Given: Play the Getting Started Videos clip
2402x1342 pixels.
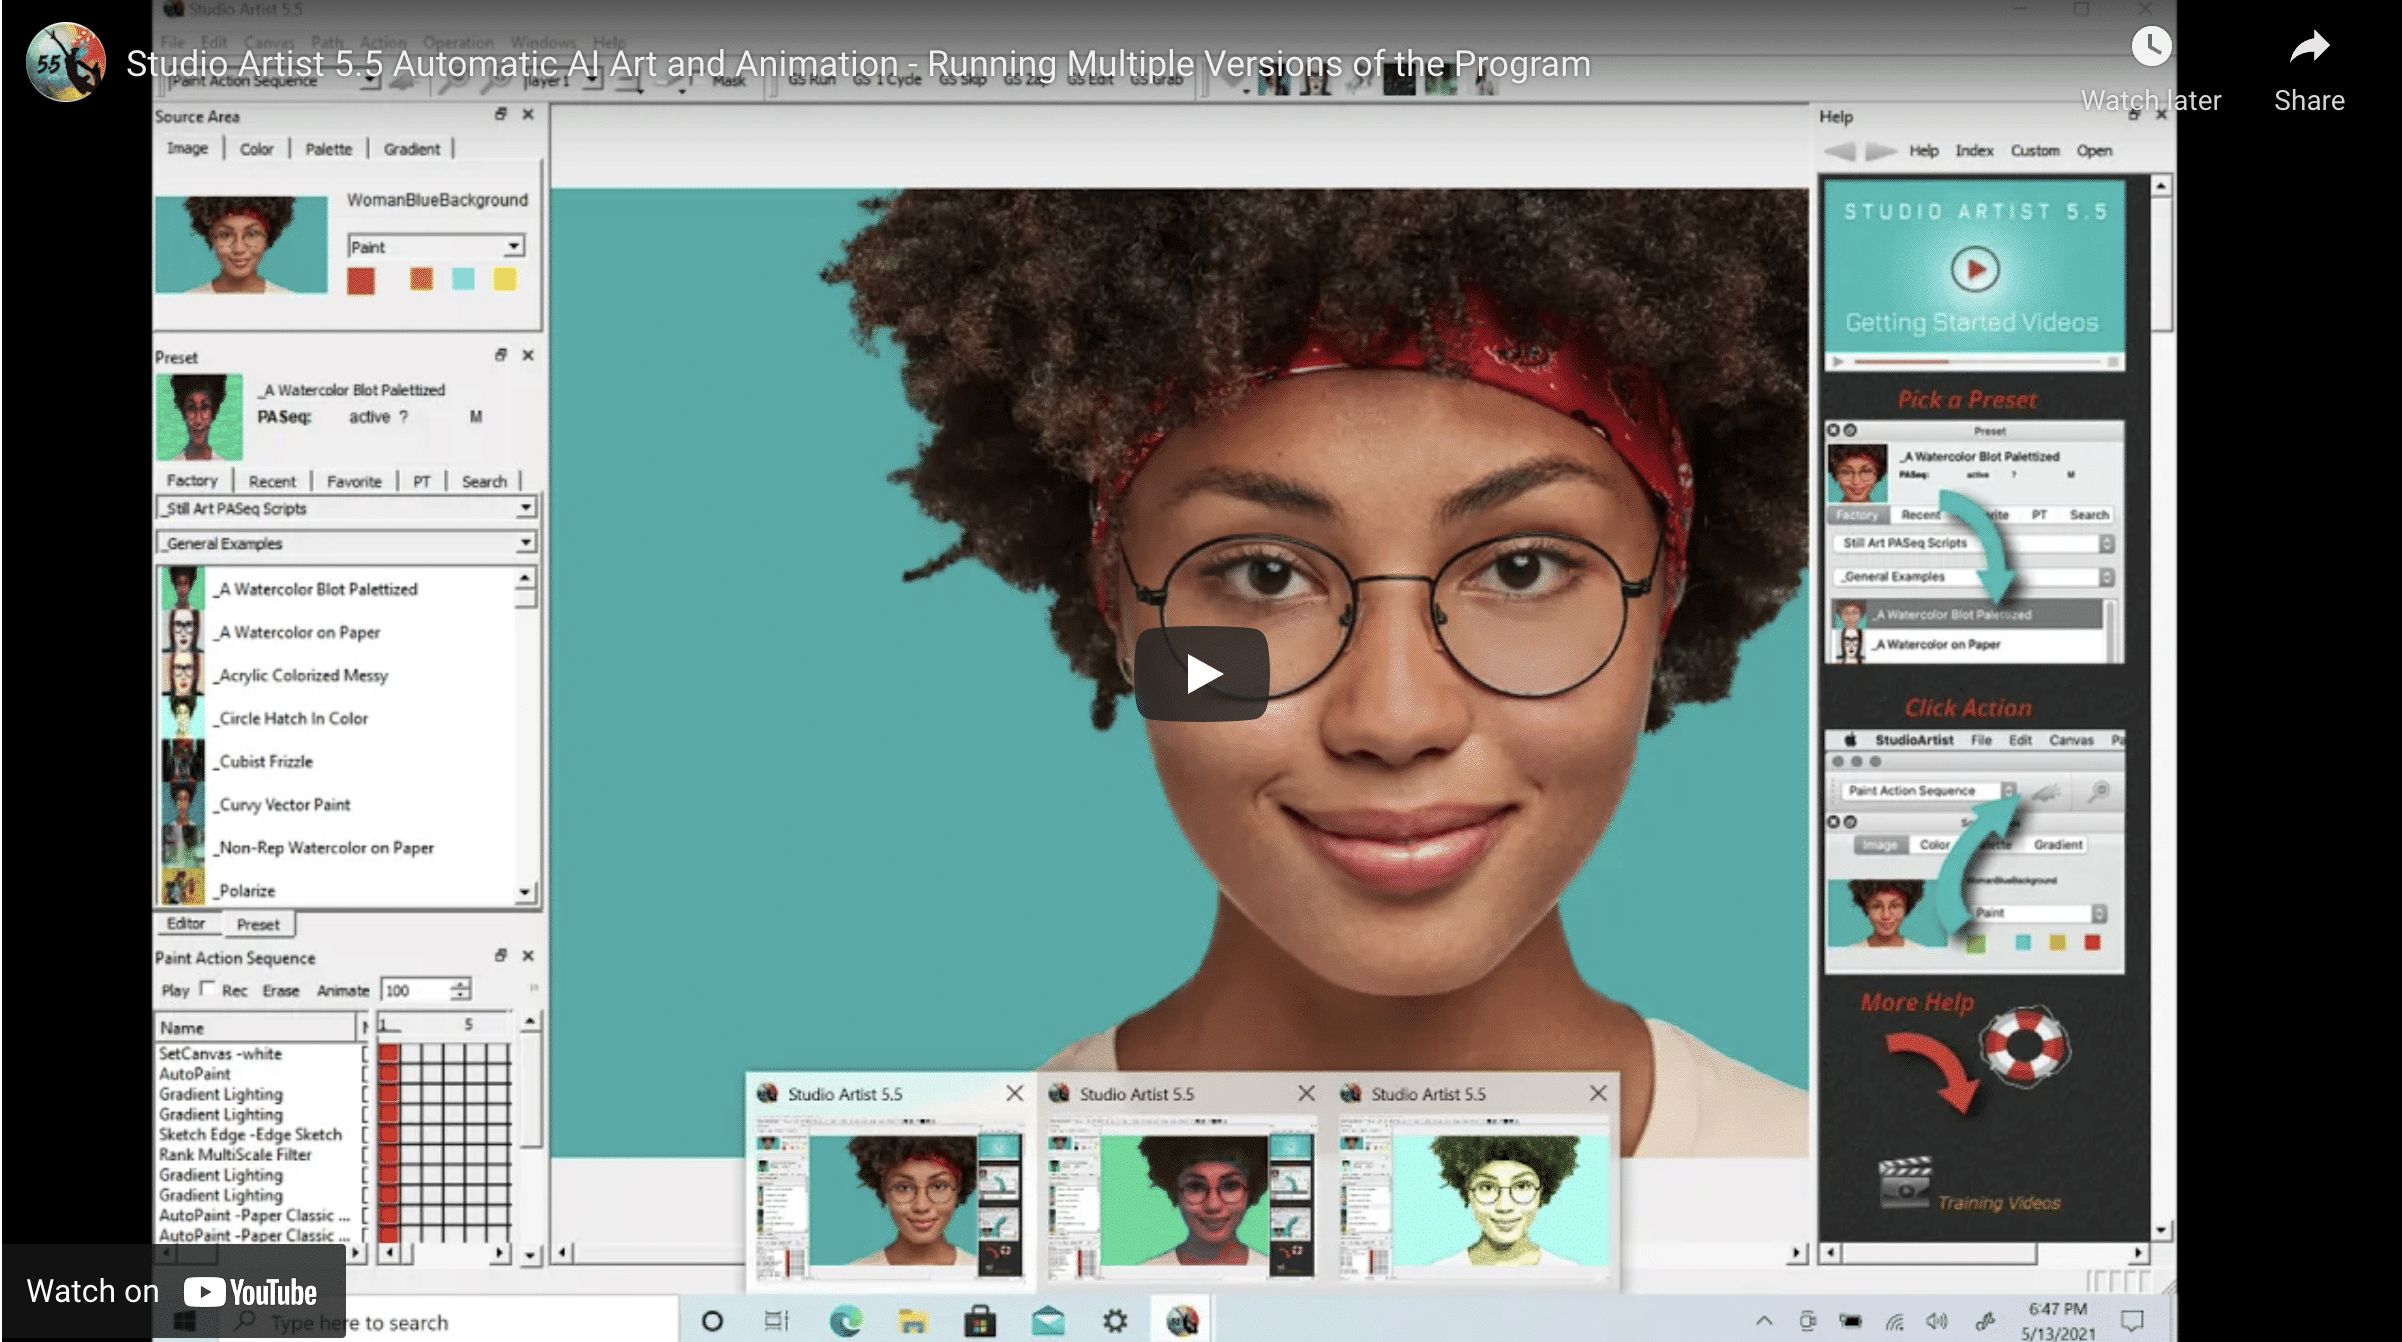Looking at the screenshot, I should tap(1975, 270).
